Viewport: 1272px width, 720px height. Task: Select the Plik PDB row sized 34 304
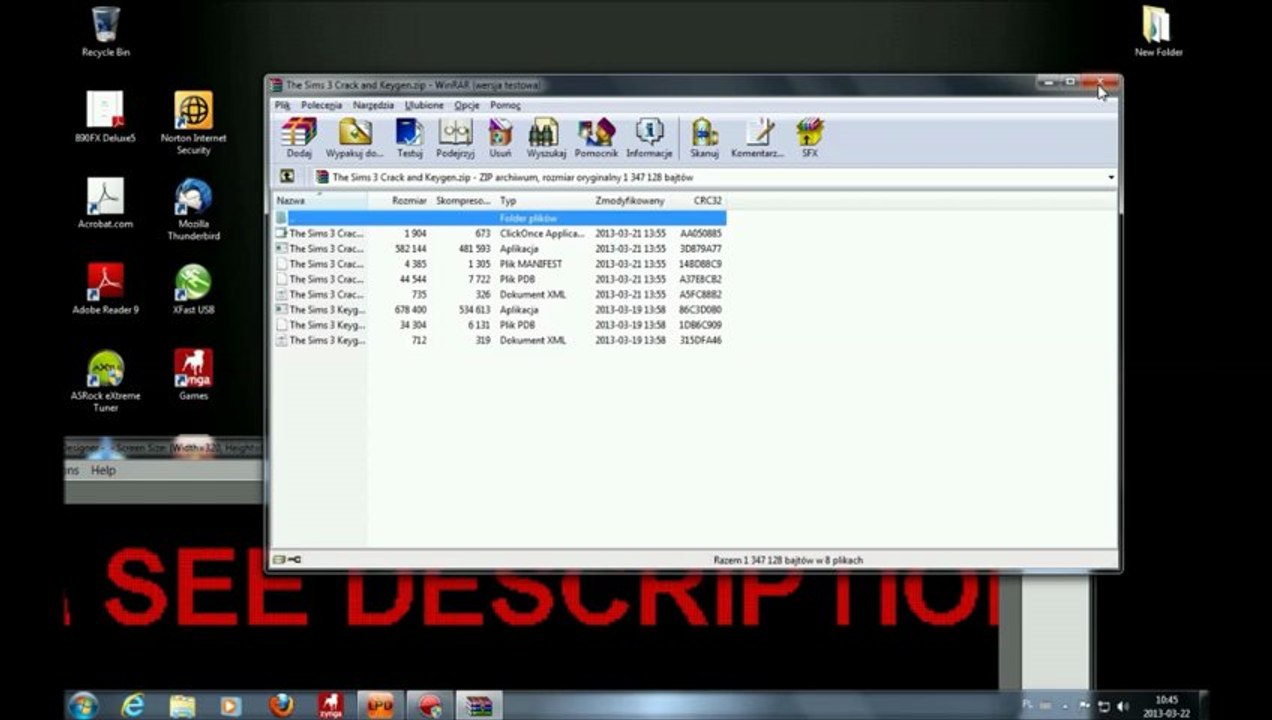click(x=499, y=325)
